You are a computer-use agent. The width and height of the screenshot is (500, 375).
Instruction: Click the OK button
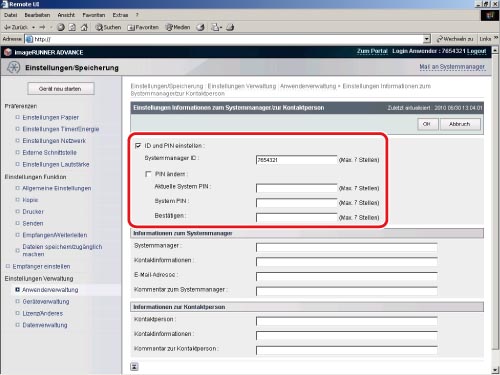tap(427, 124)
